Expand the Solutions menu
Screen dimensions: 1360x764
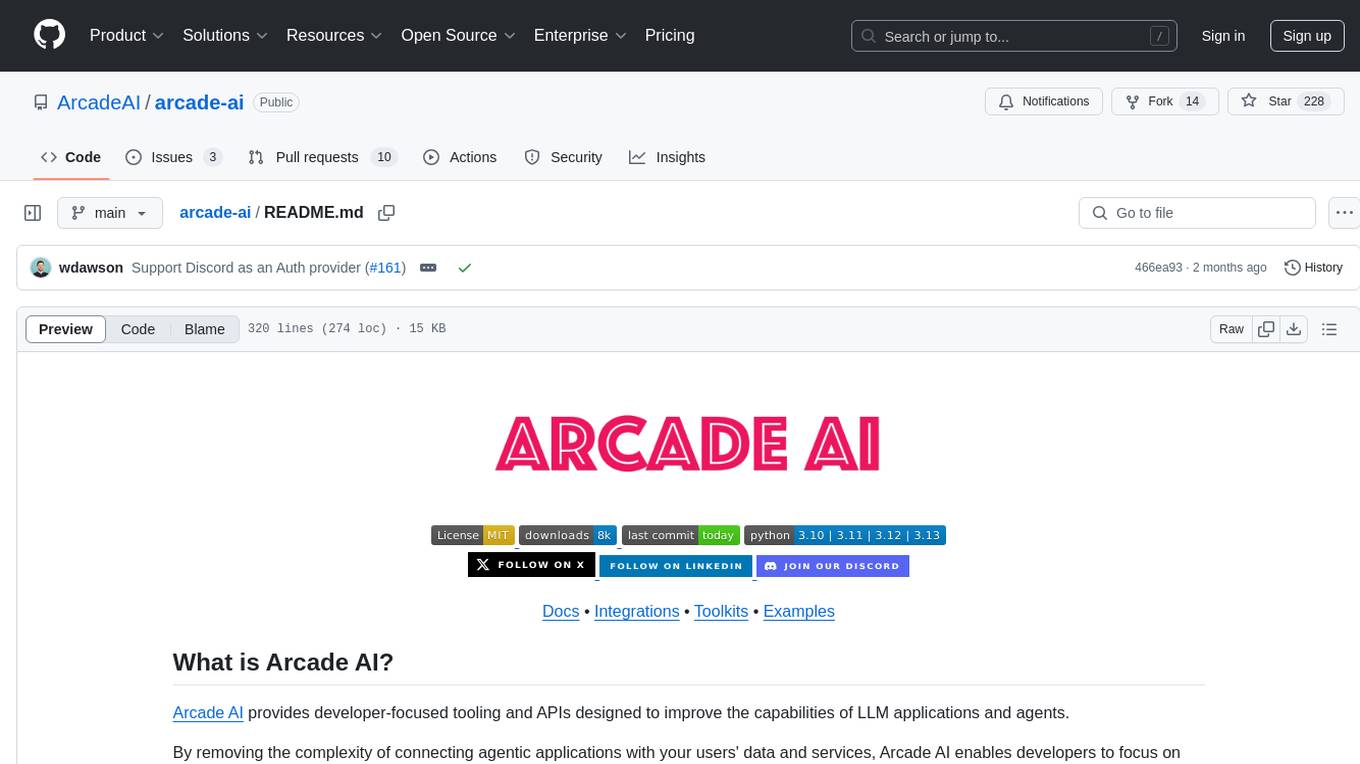226,35
